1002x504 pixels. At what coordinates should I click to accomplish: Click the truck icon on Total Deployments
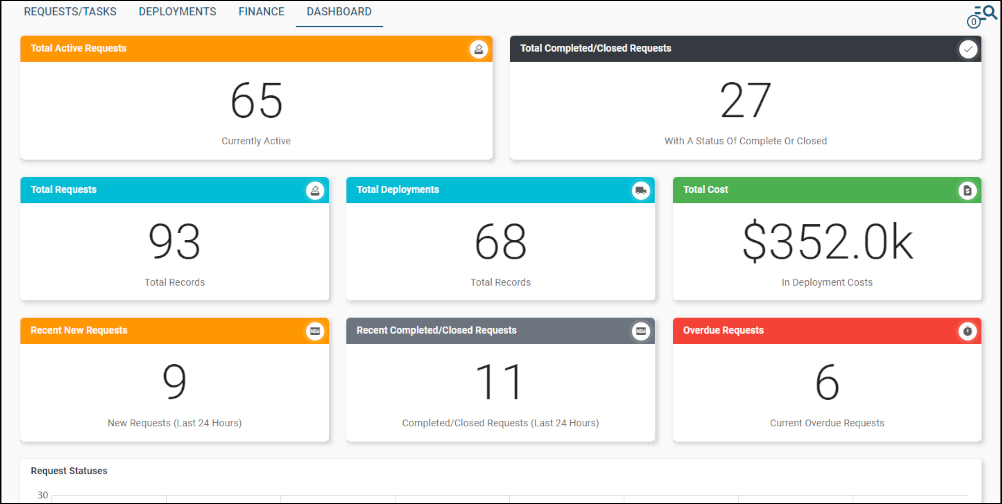pyautogui.click(x=641, y=190)
